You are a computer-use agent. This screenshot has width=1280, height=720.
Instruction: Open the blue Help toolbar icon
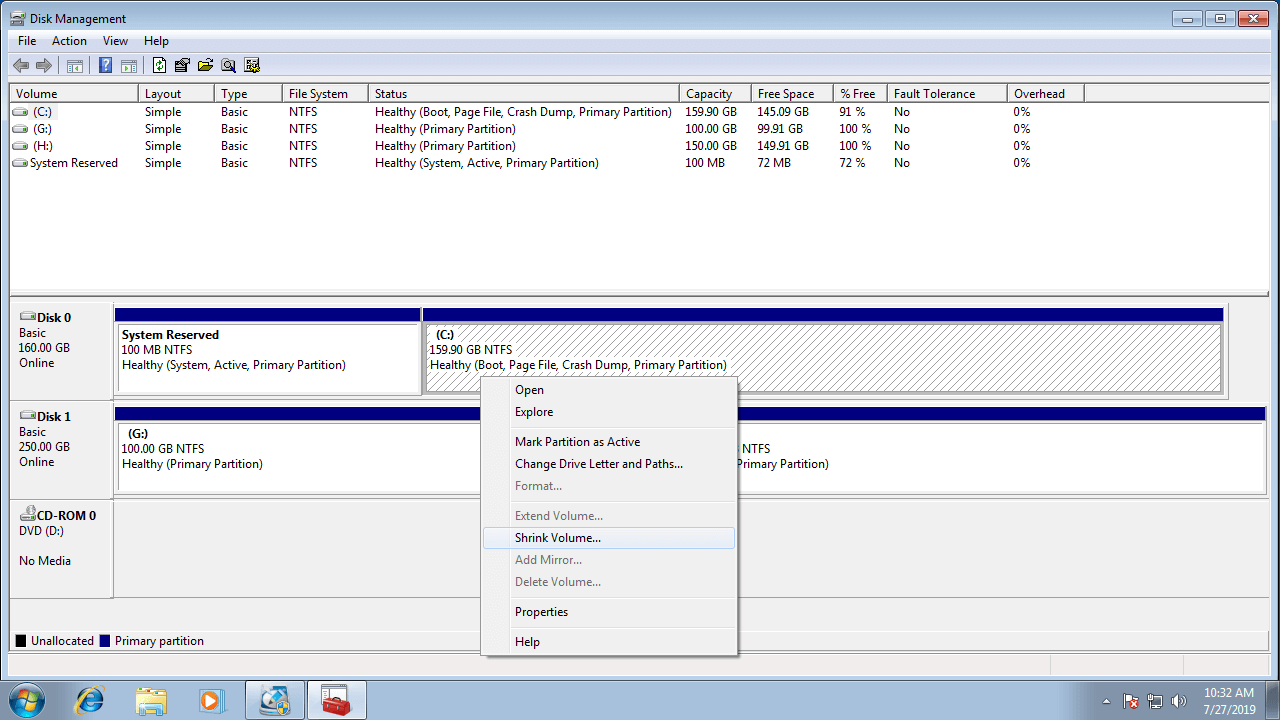(x=105, y=66)
